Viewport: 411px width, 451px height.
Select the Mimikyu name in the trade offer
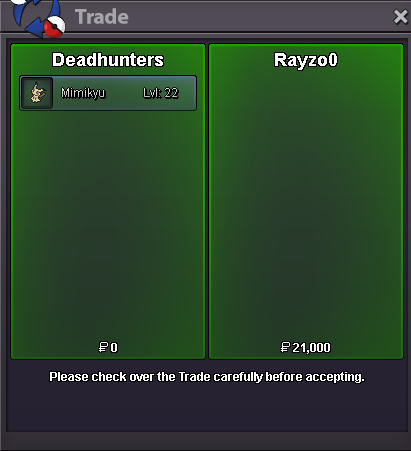click(x=83, y=93)
